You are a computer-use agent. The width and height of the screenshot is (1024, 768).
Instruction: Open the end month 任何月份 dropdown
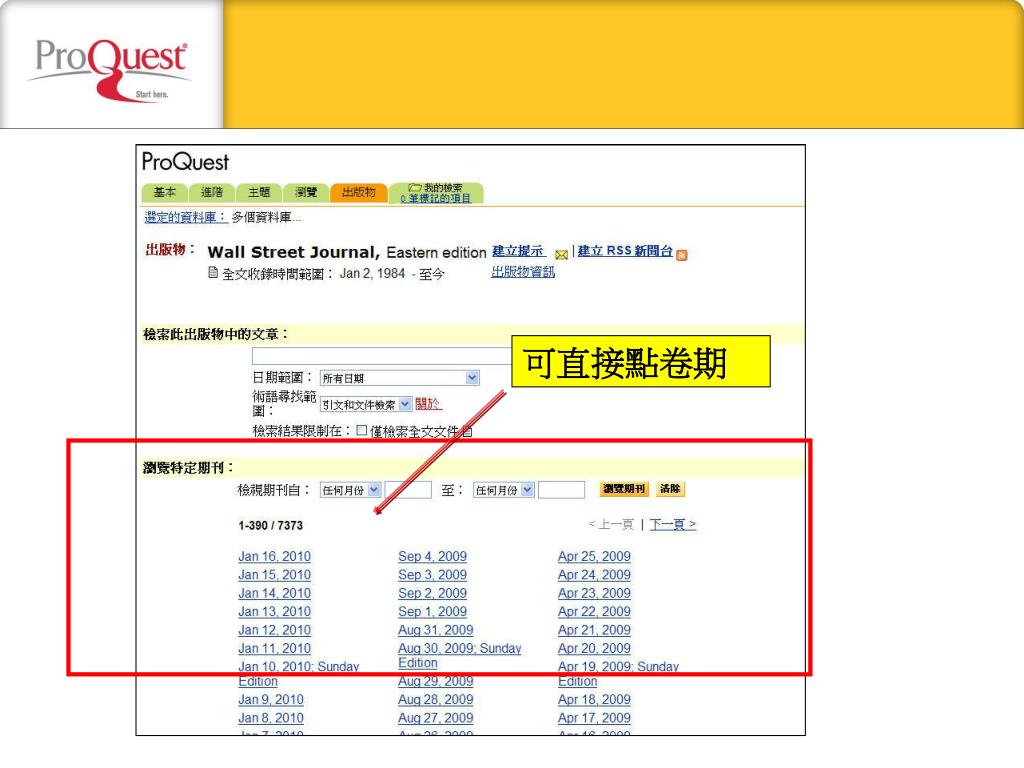[504, 490]
